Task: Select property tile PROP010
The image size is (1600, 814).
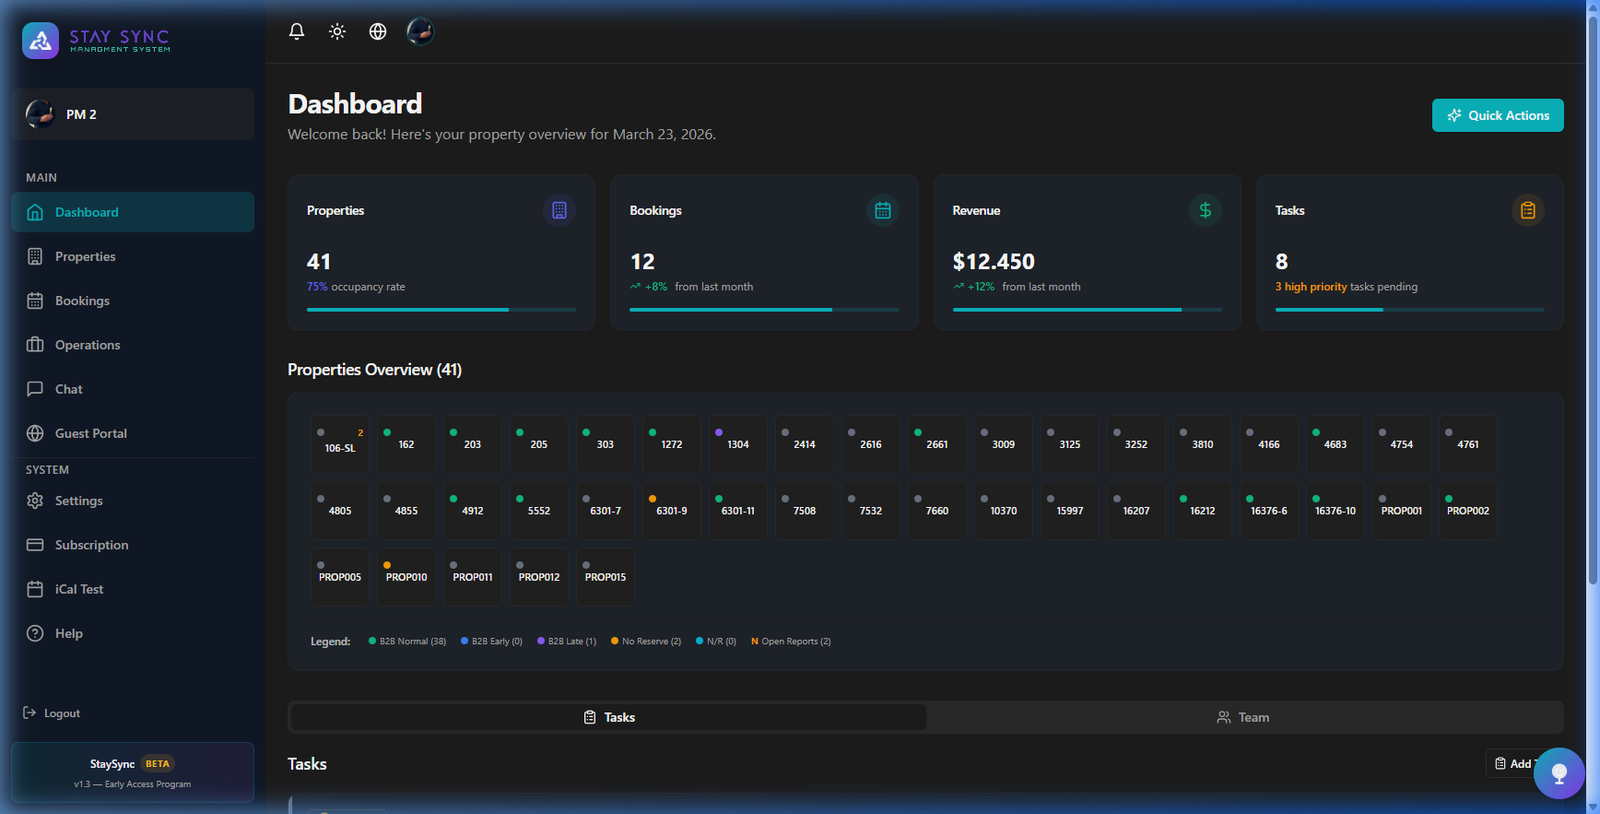Action: pyautogui.click(x=406, y=577)
